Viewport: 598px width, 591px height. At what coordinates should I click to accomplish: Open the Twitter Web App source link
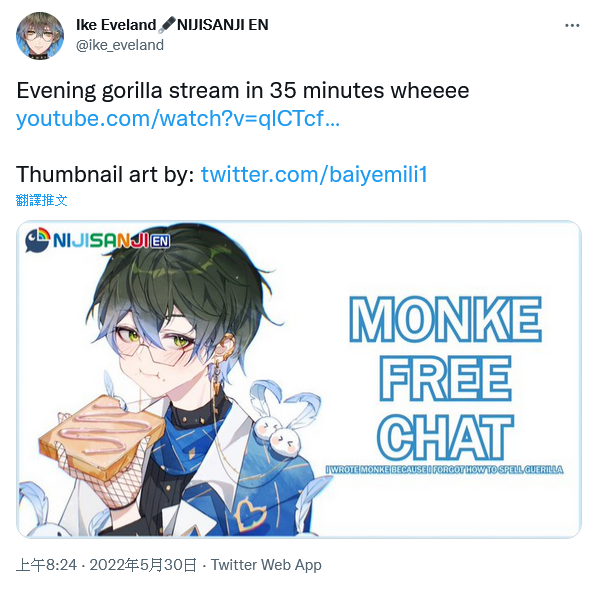(x=266, y=565)
